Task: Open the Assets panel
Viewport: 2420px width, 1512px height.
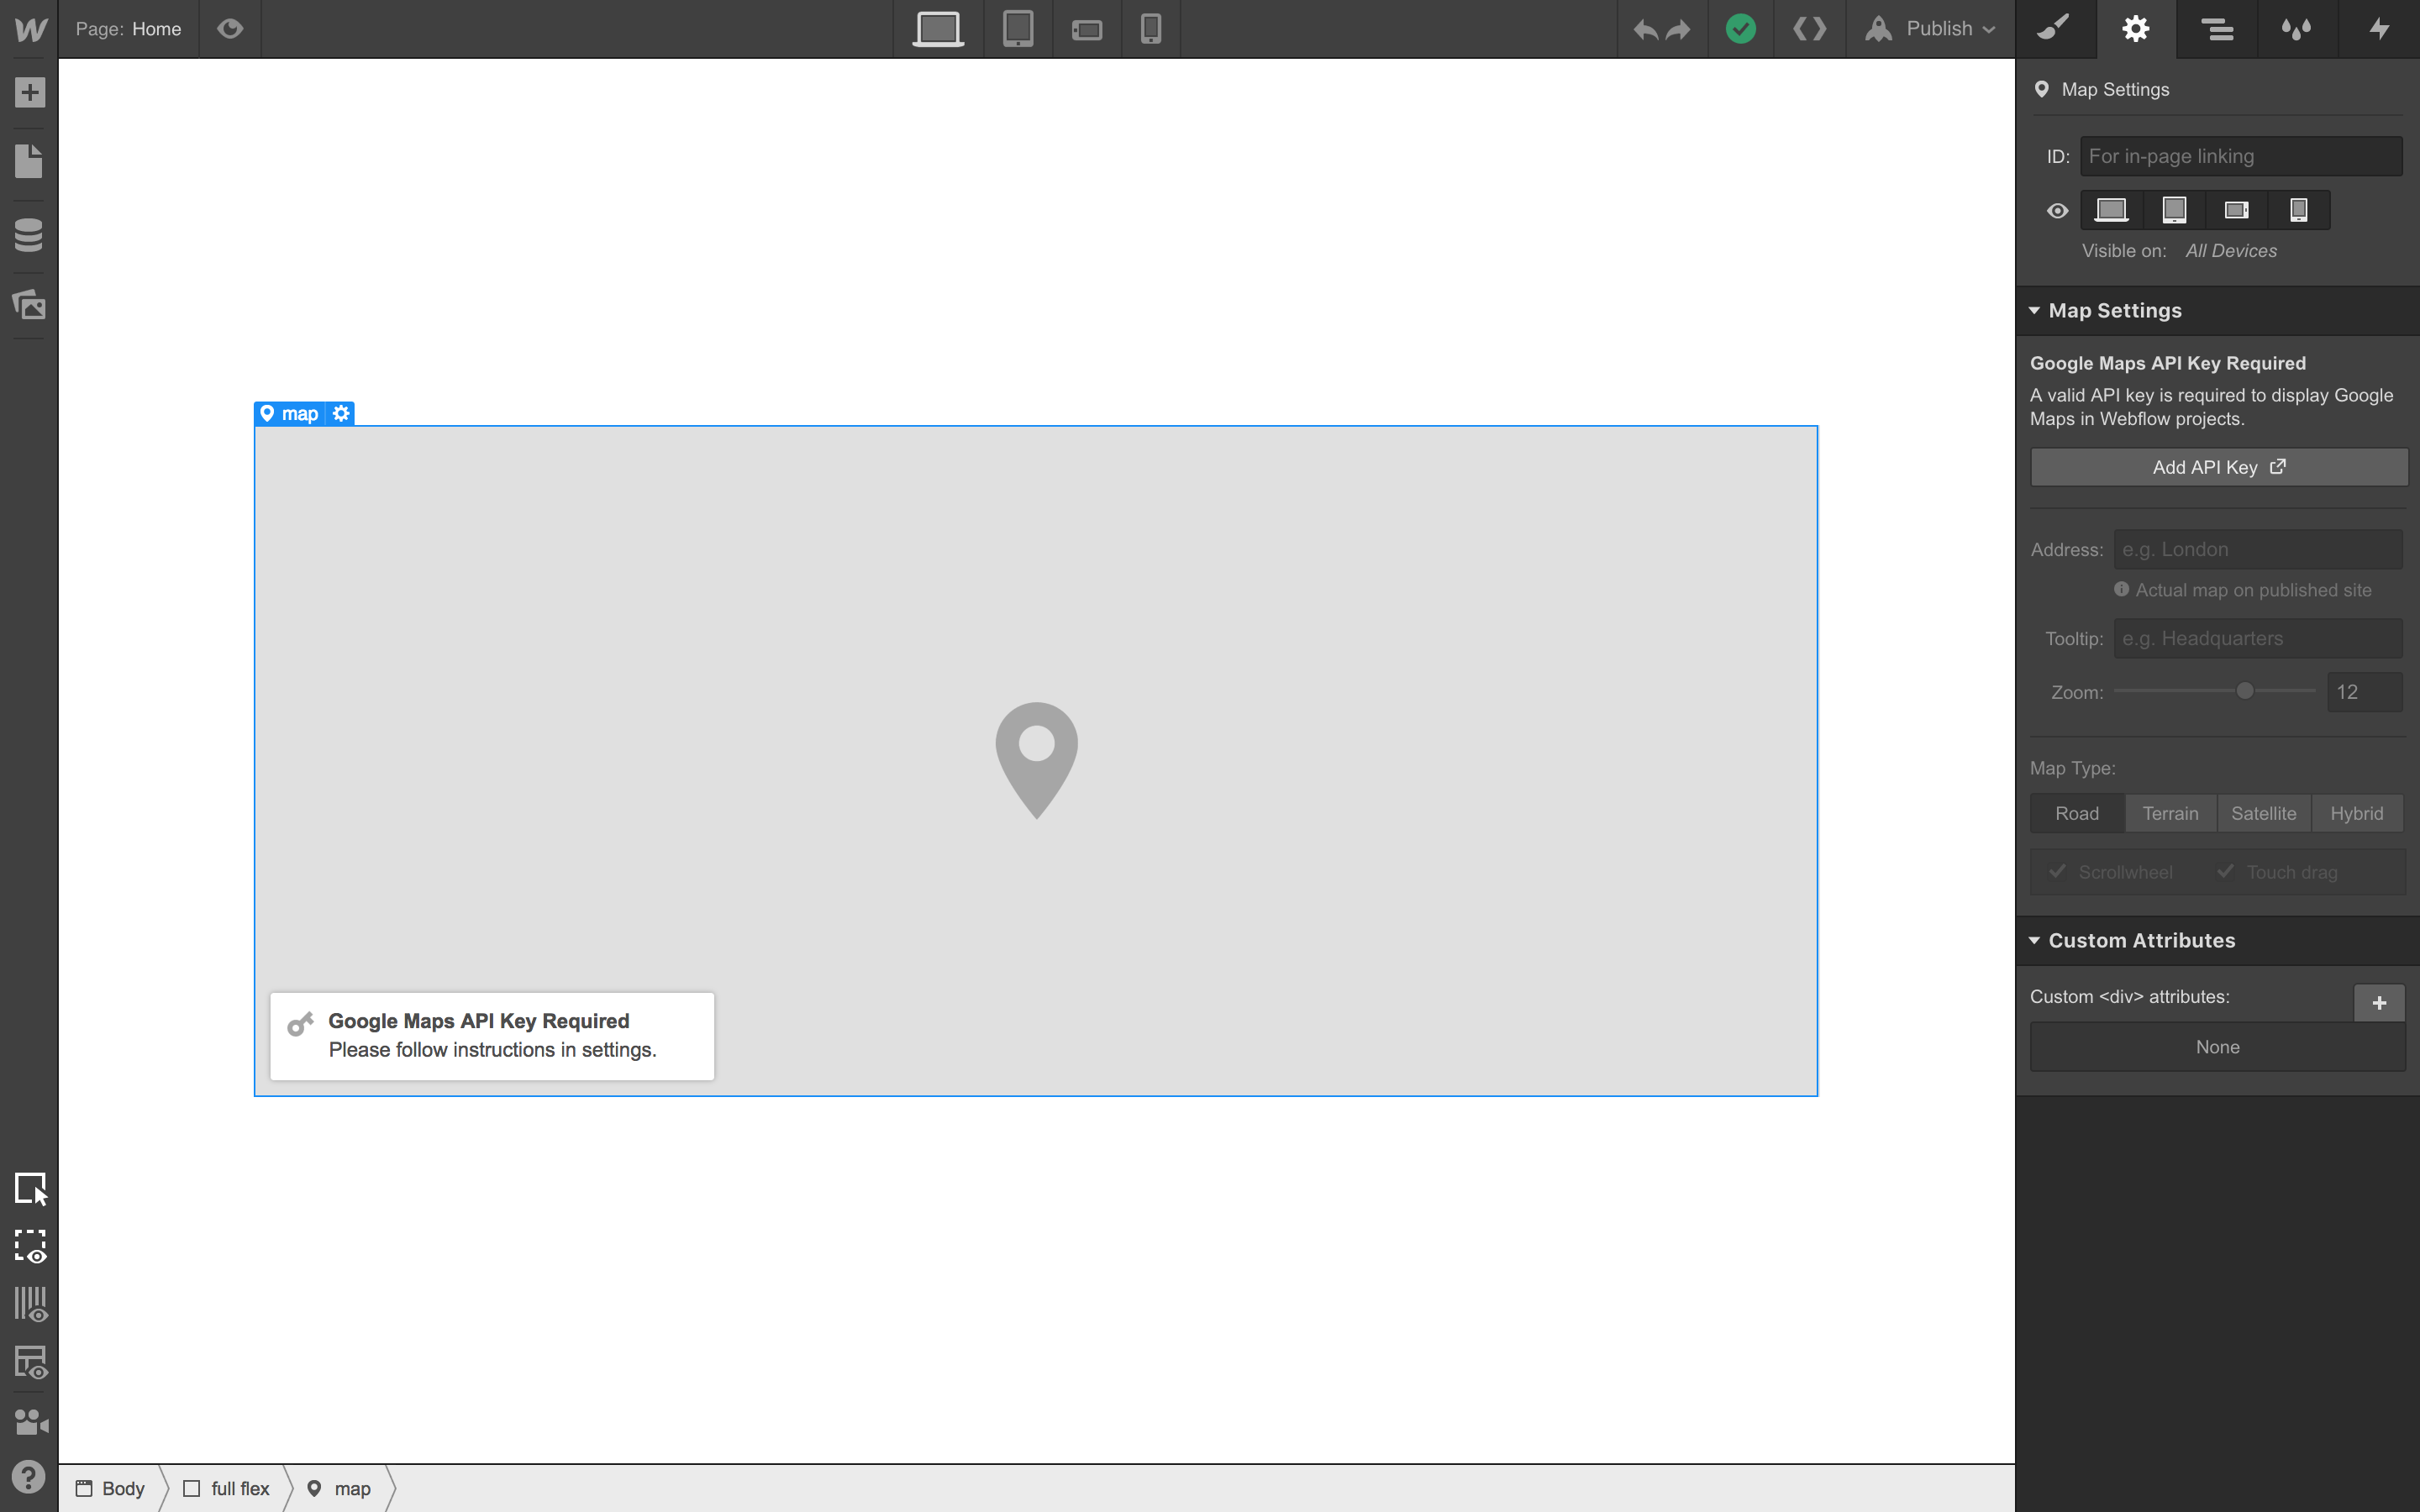Action: coord(29,305)
